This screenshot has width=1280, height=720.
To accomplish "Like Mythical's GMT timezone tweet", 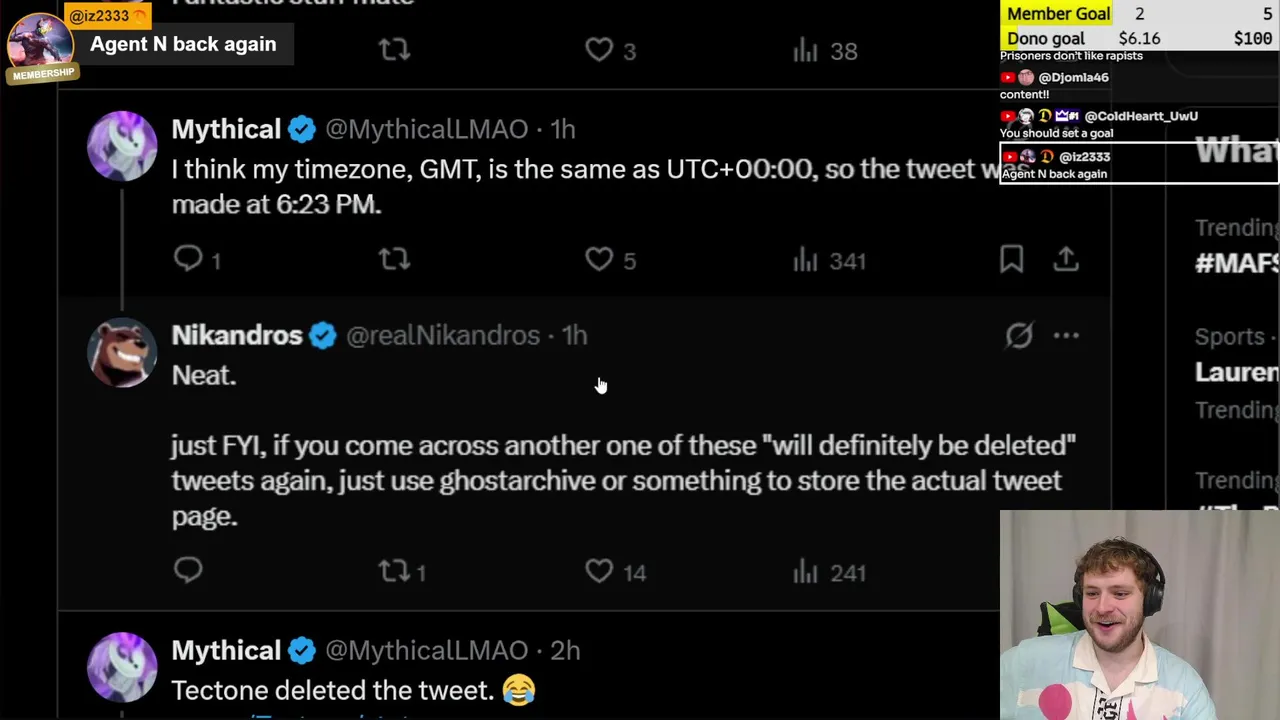I will [x=599, y=259].
